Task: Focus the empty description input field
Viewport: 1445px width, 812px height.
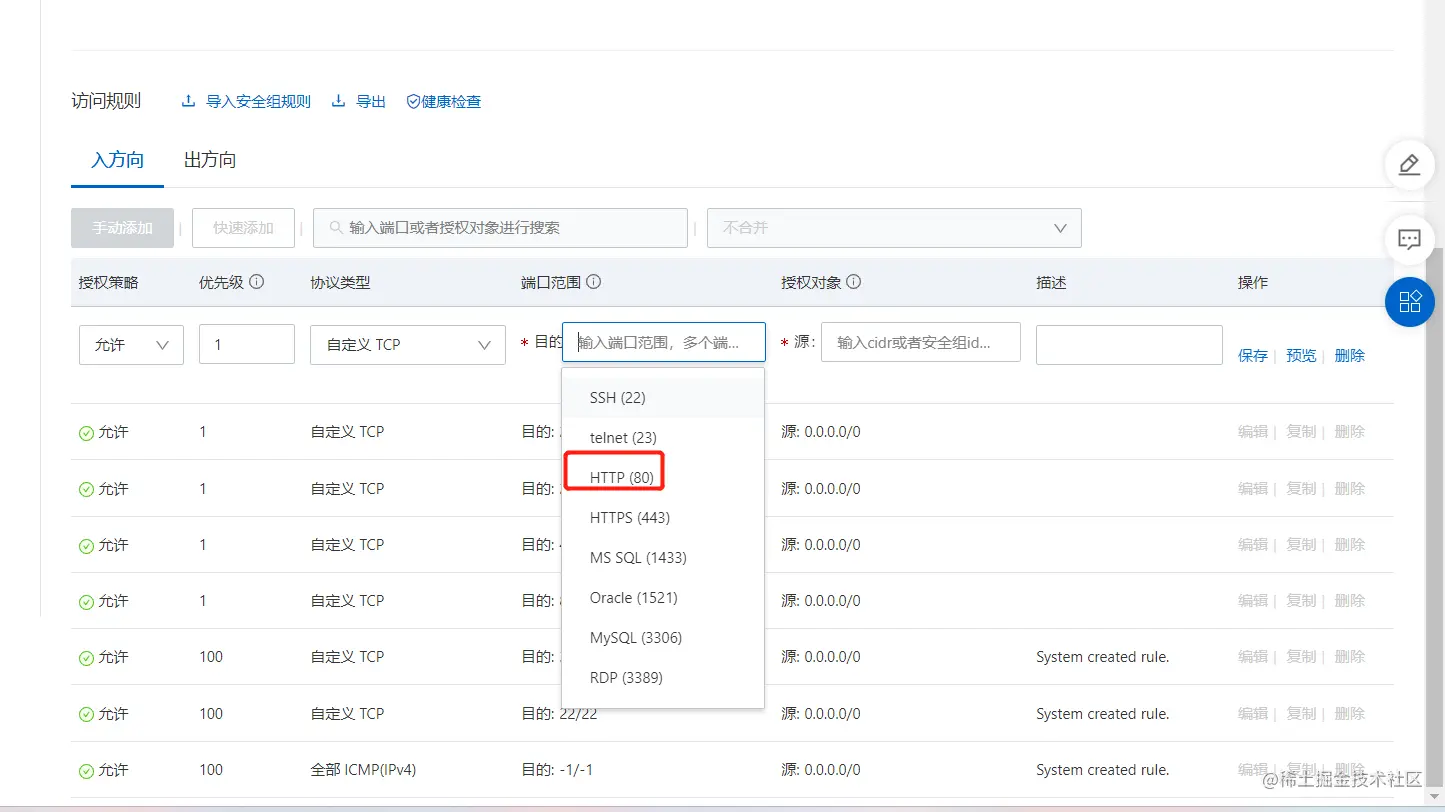Action: coord(1129,345)
